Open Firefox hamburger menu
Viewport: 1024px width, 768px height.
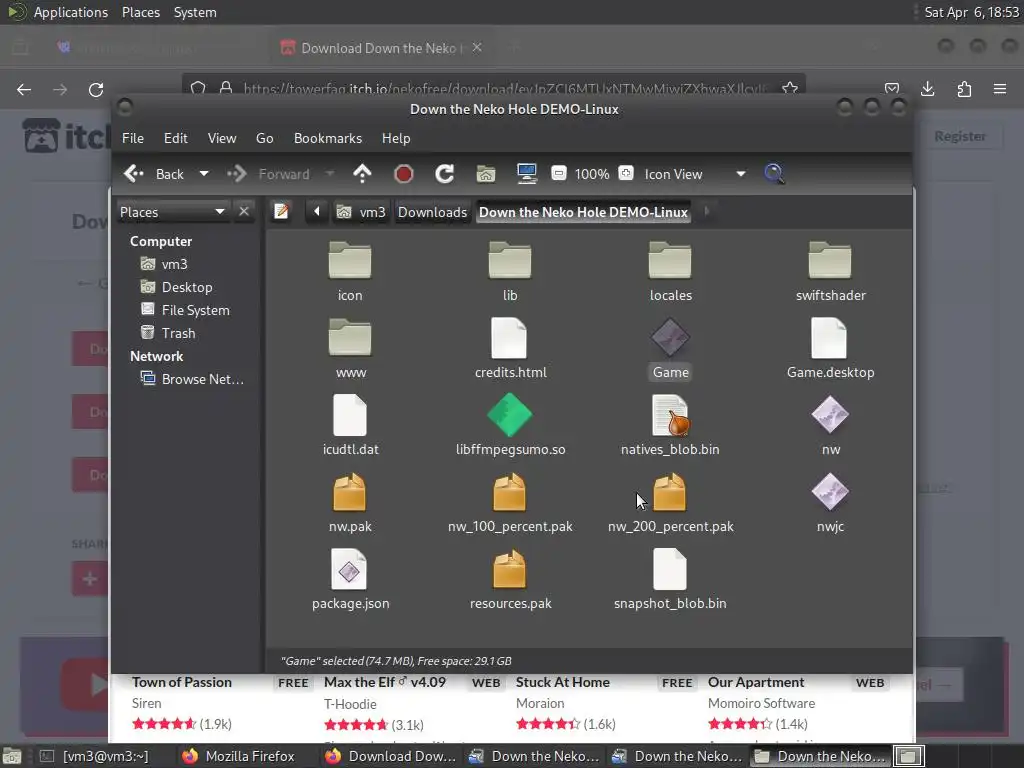tap(999, 89)
